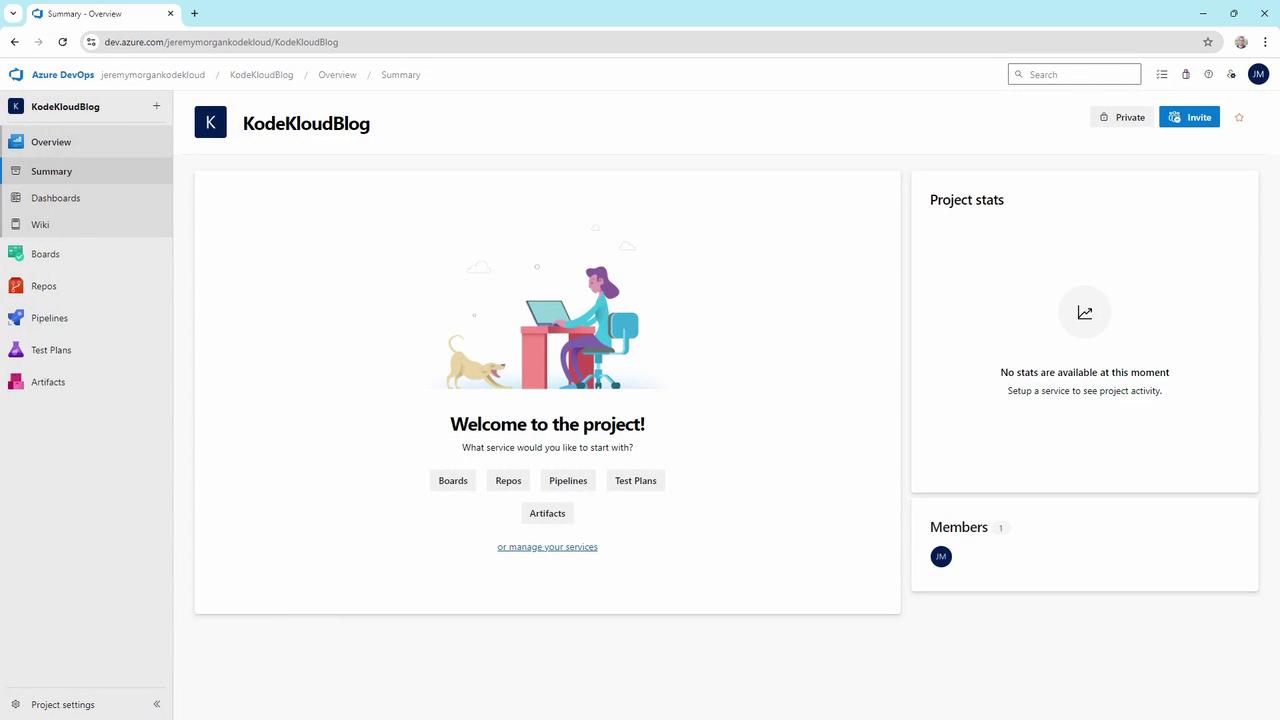This screenshot has width=1280, height=720.
Task: Open the help question mark icon
Action: click(1208, 75)
